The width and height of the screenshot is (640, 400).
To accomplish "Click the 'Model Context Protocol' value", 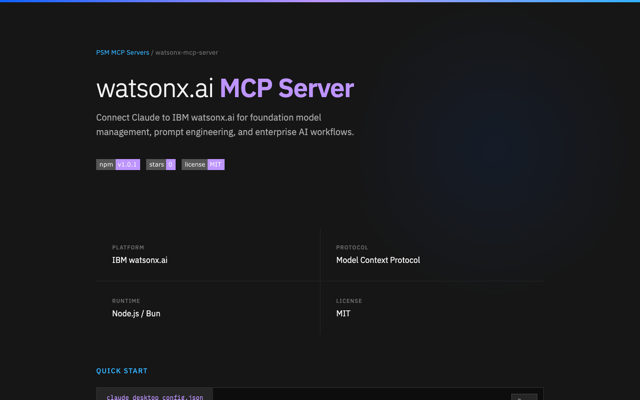I will [378, 260].
